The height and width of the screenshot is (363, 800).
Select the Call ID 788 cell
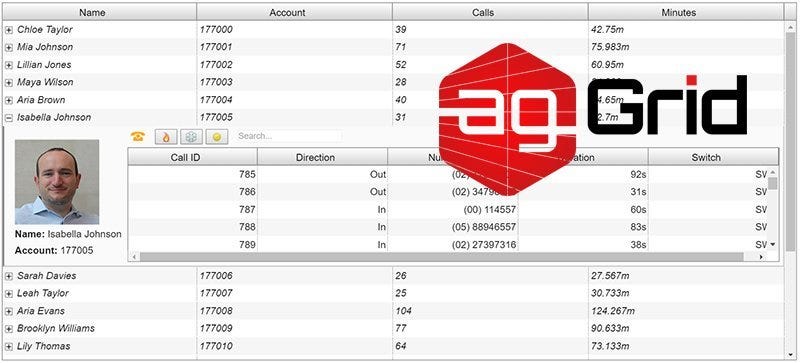coord(192,227)
